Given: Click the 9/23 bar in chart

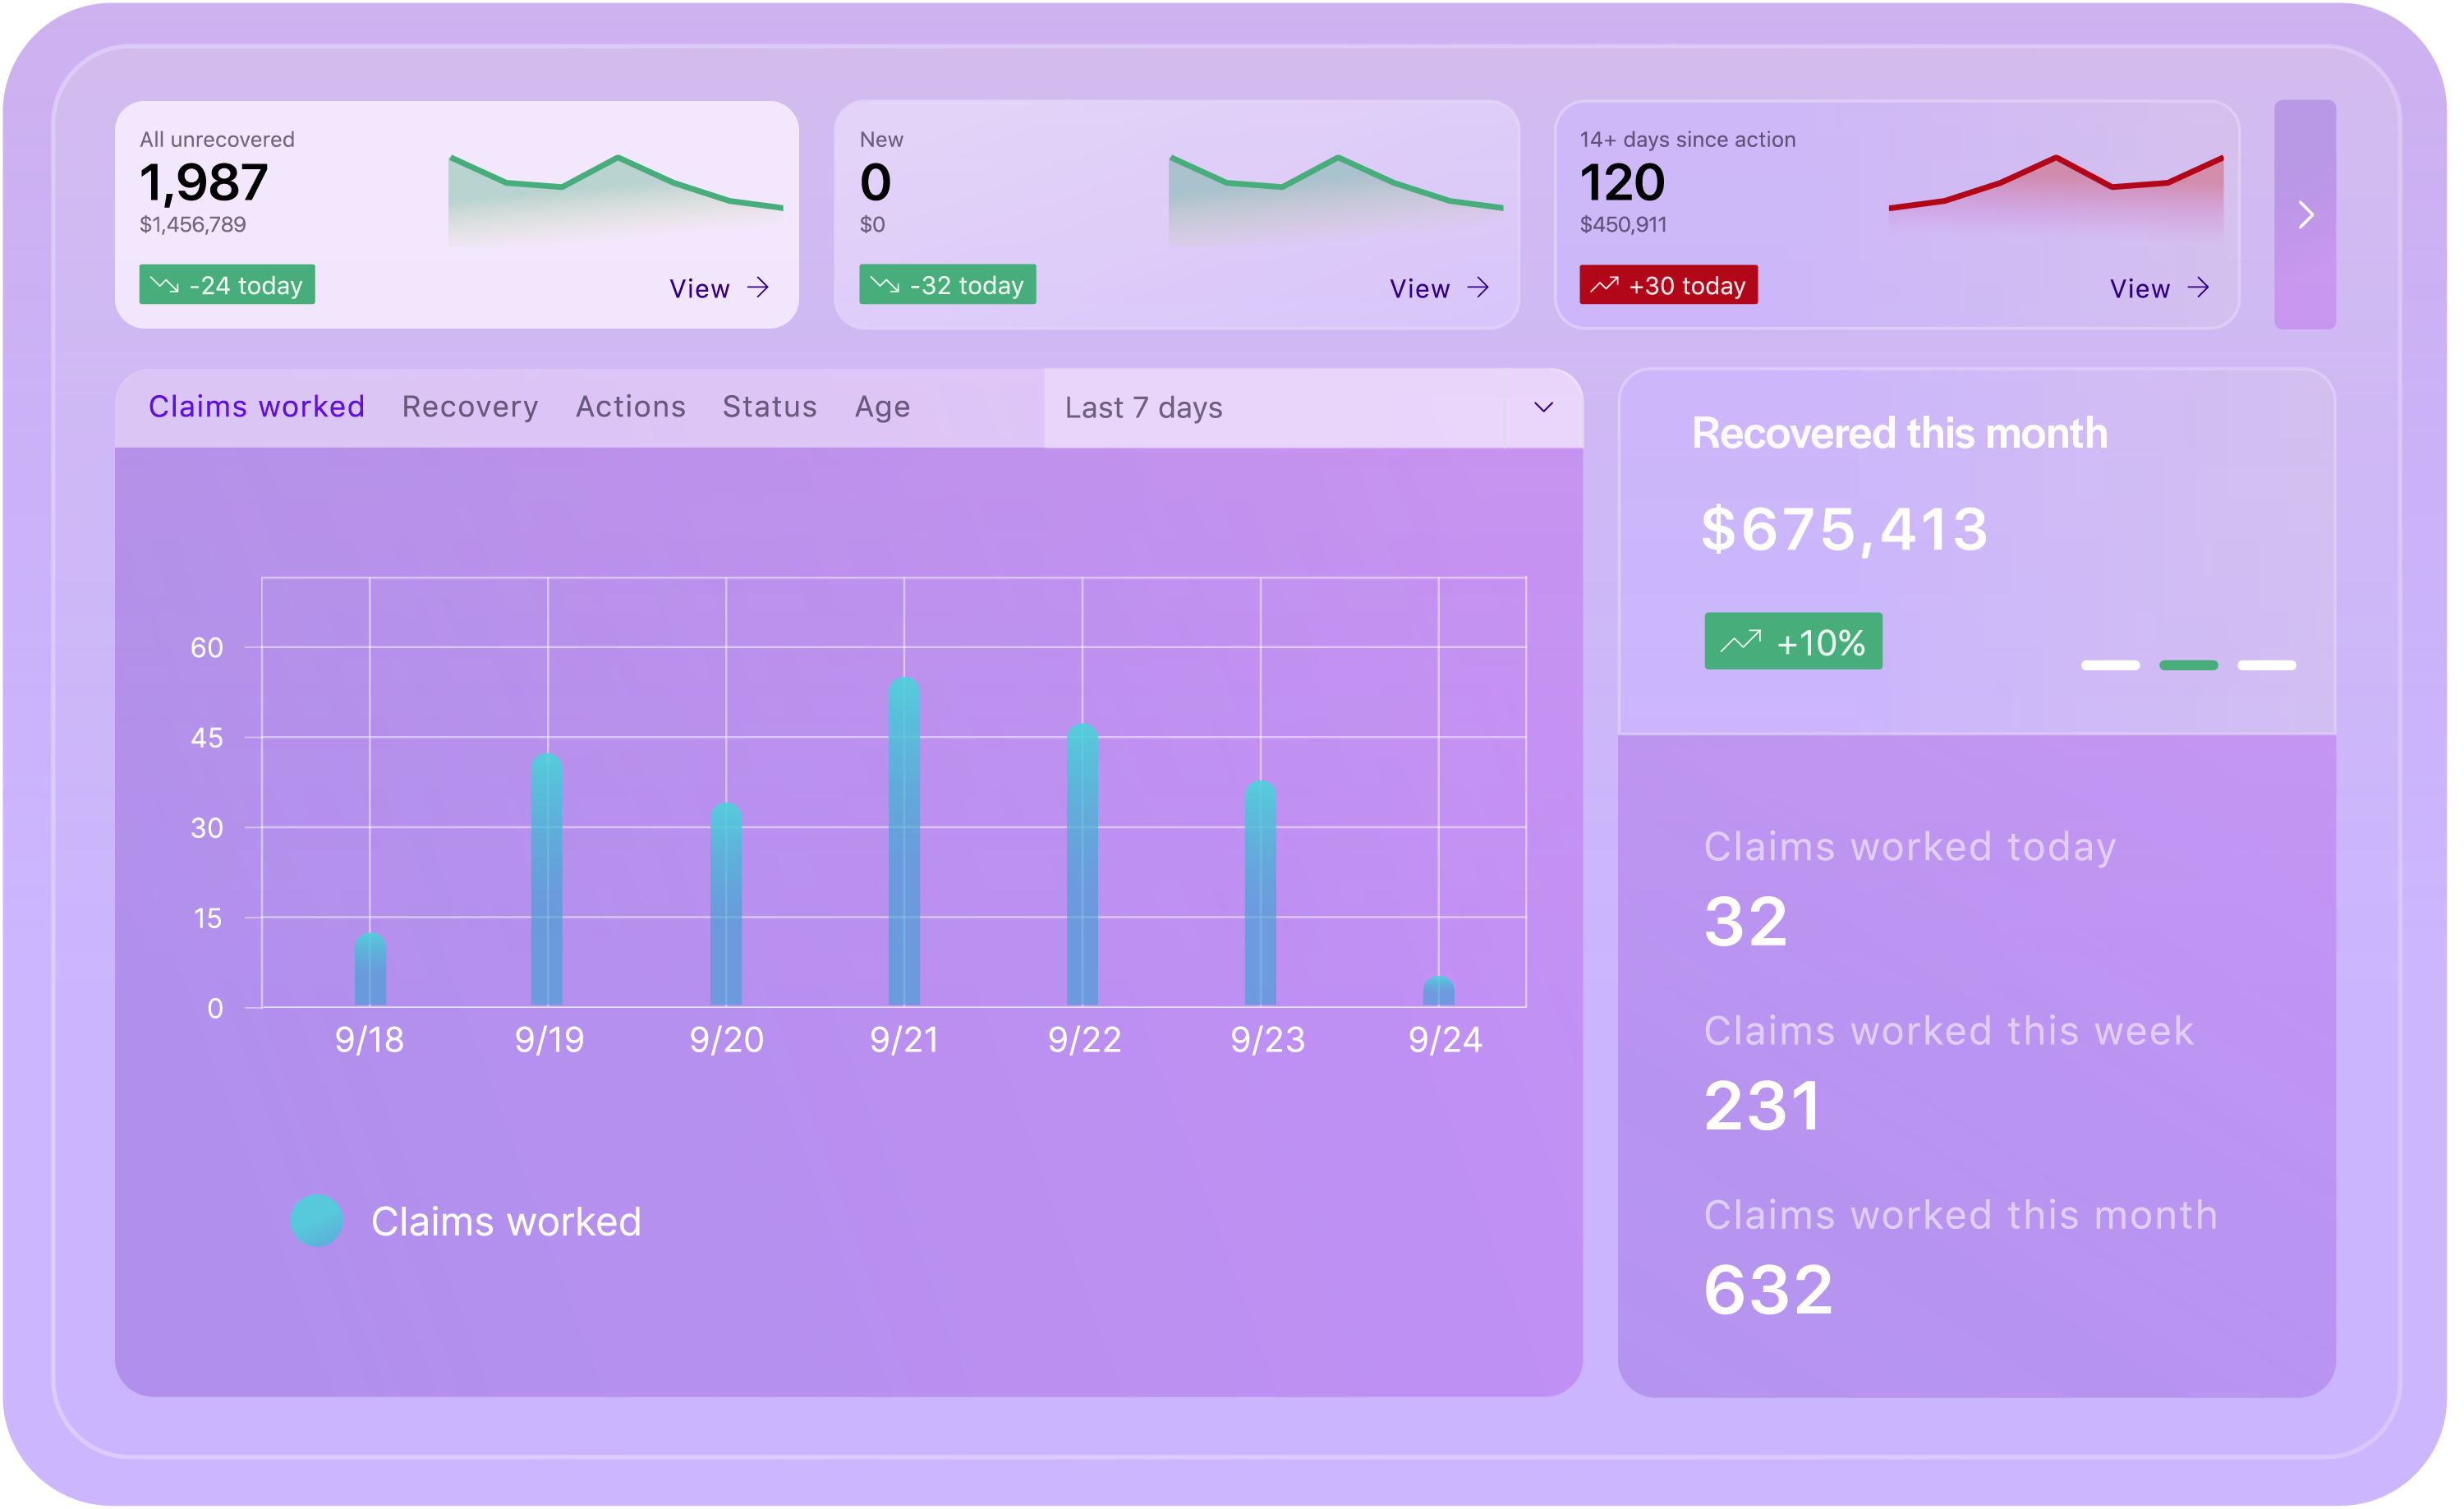Looking at the screenshot, I should pos(1260,894).
